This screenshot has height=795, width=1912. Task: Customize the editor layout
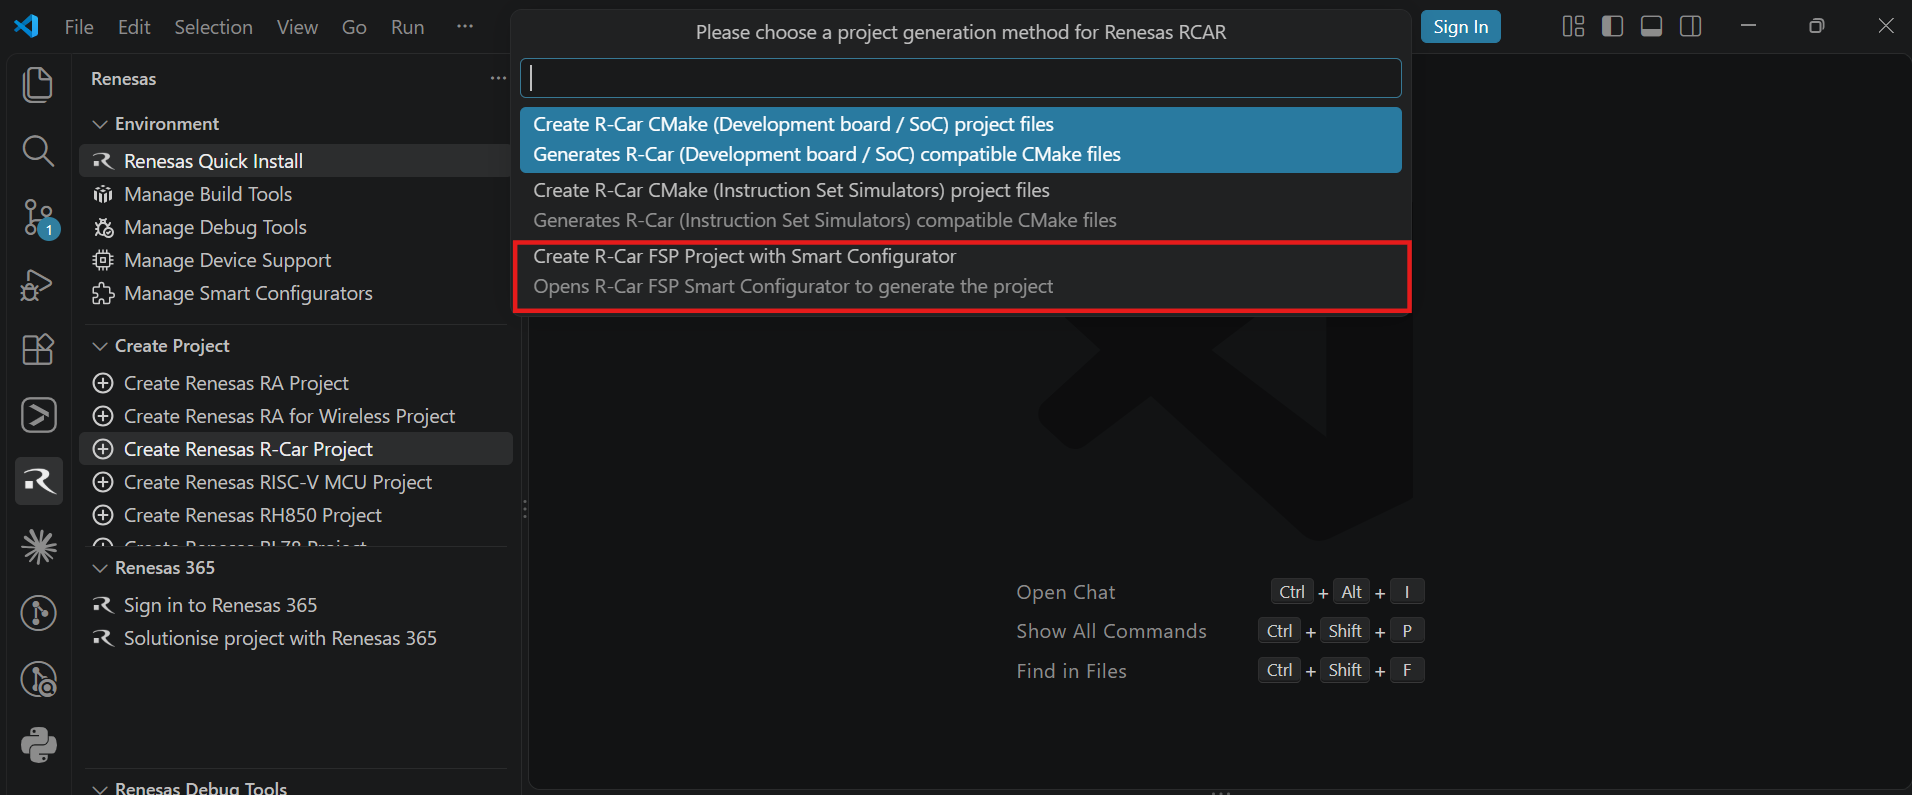(1573, 27)
